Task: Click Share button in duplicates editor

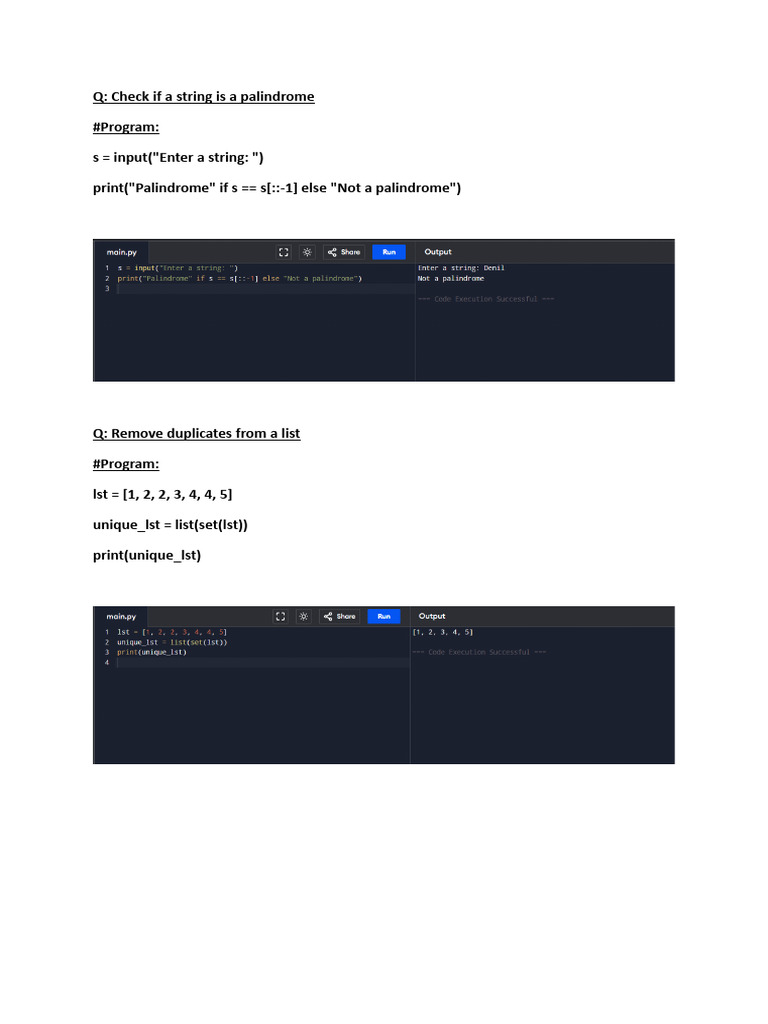Action: click(340, 616)
